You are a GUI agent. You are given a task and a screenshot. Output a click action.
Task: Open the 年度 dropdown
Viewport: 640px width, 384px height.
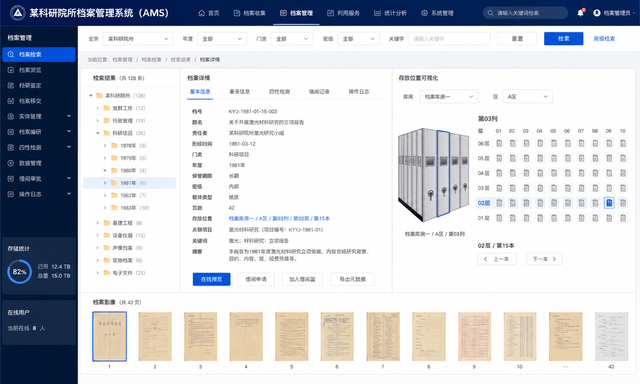[222, 39]
